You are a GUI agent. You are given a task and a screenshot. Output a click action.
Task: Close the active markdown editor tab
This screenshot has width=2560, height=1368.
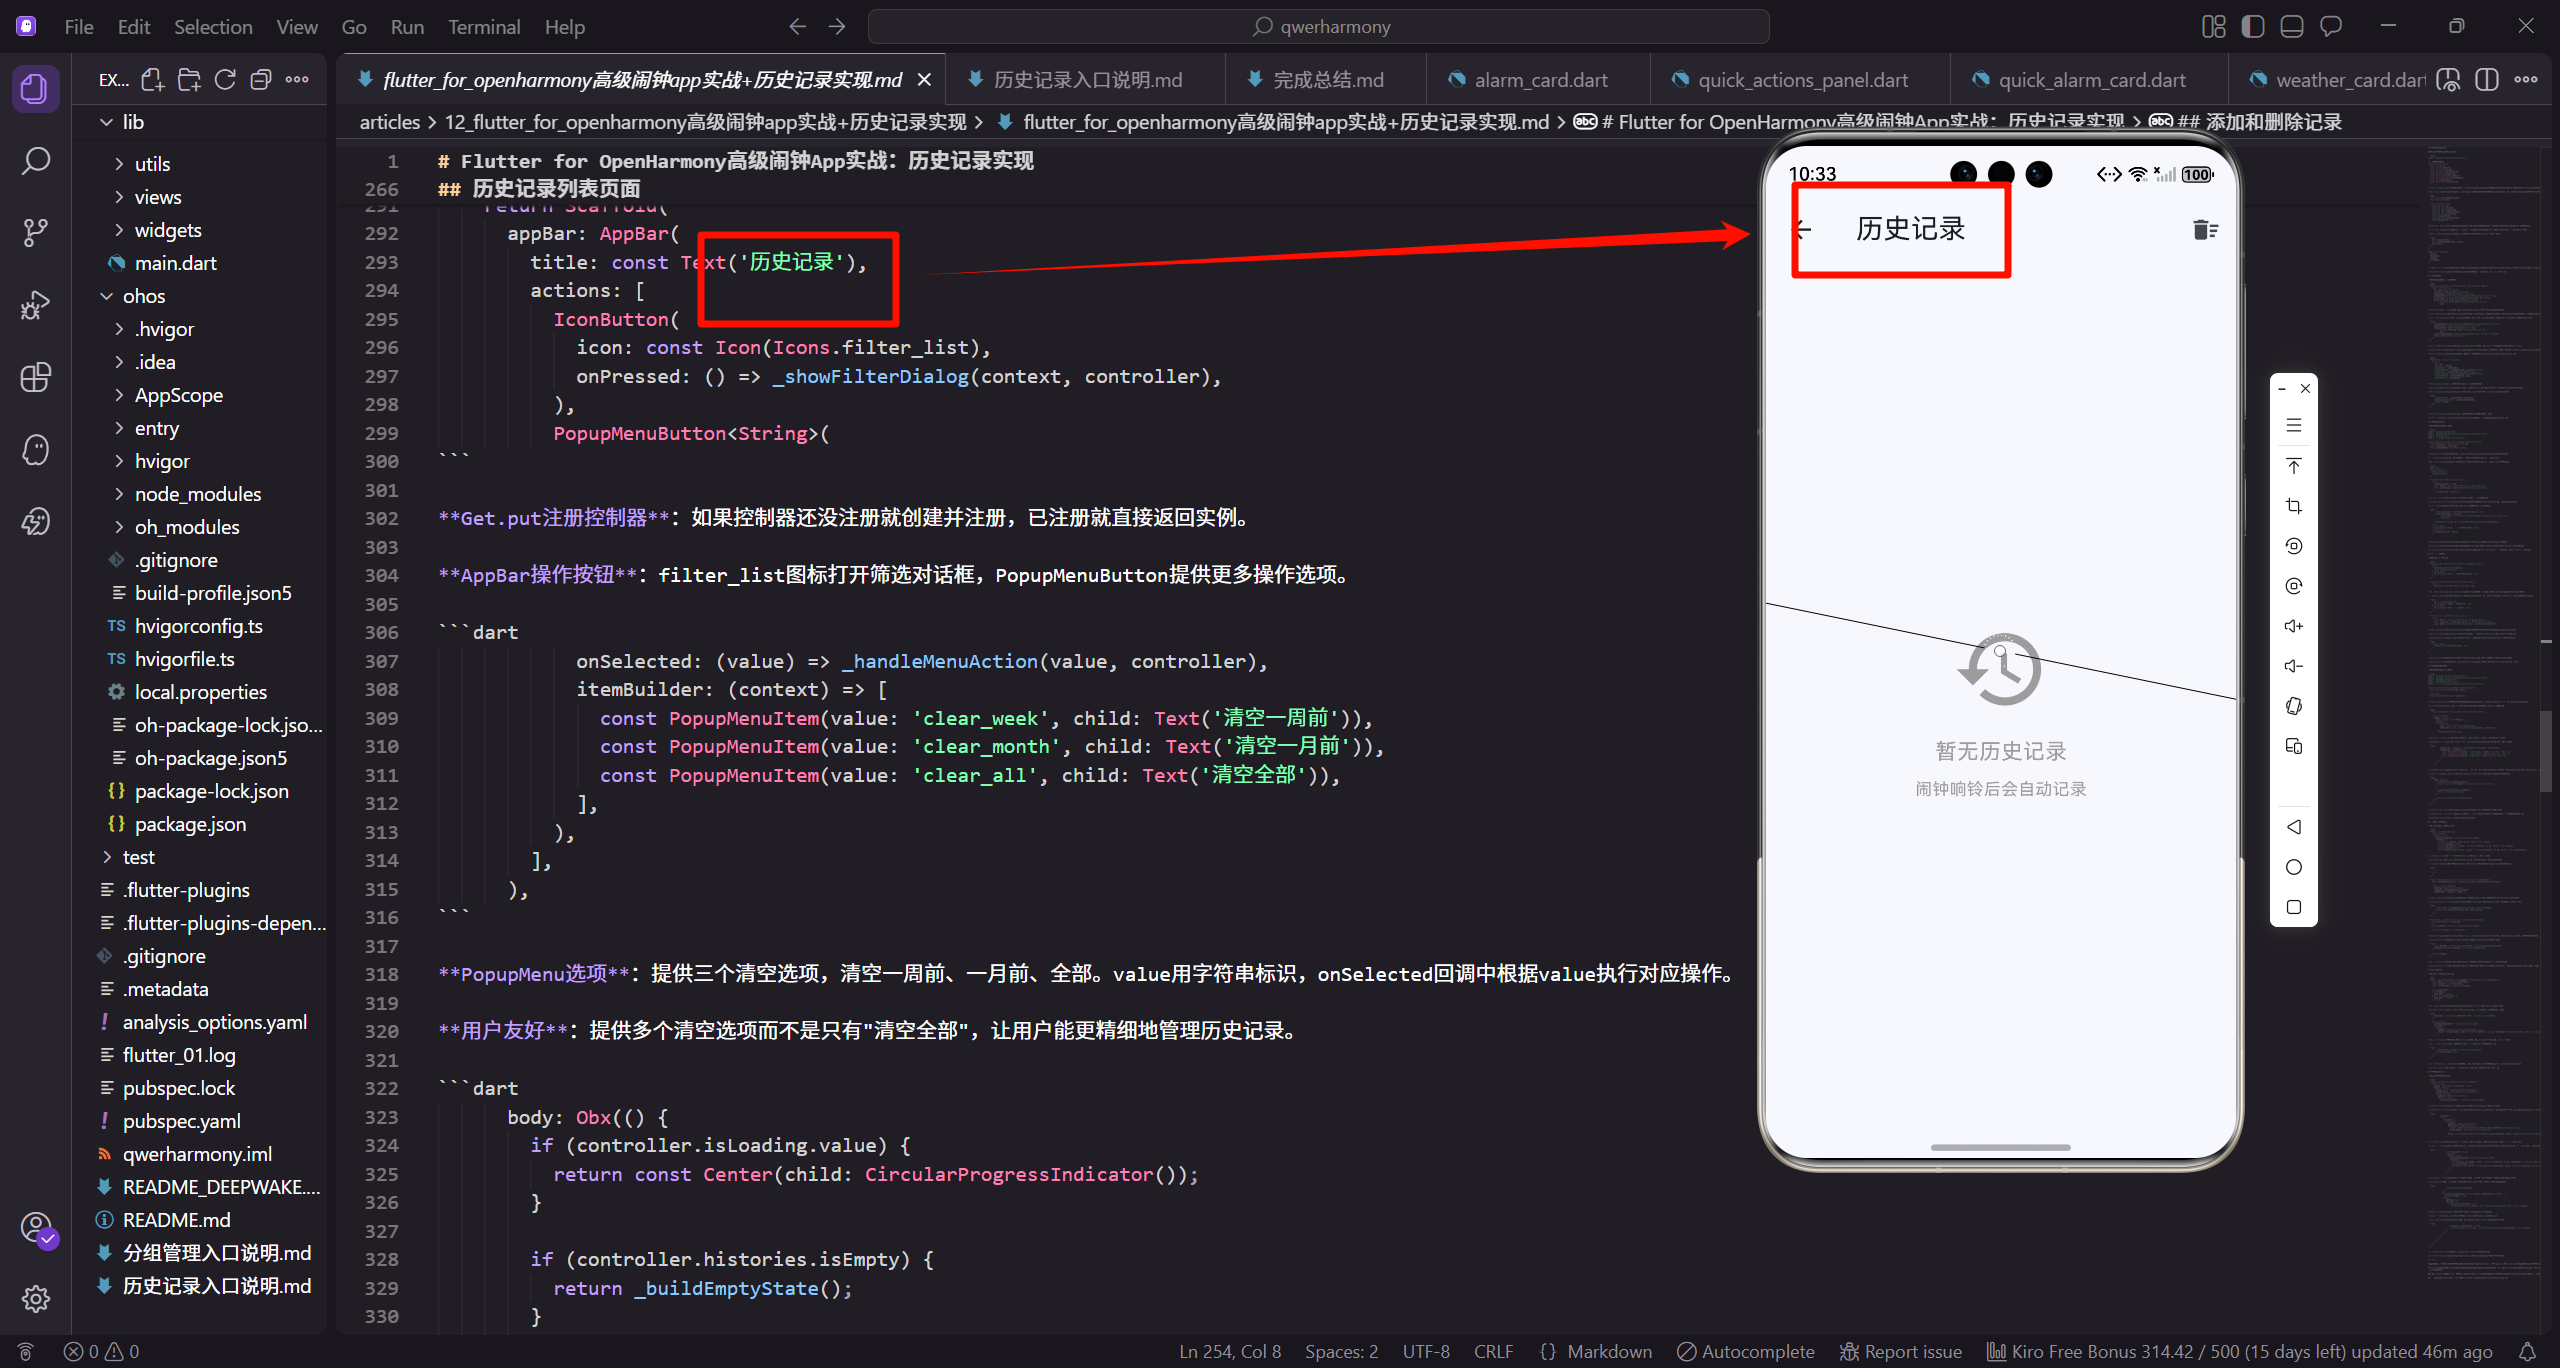(x=924, y=80)
